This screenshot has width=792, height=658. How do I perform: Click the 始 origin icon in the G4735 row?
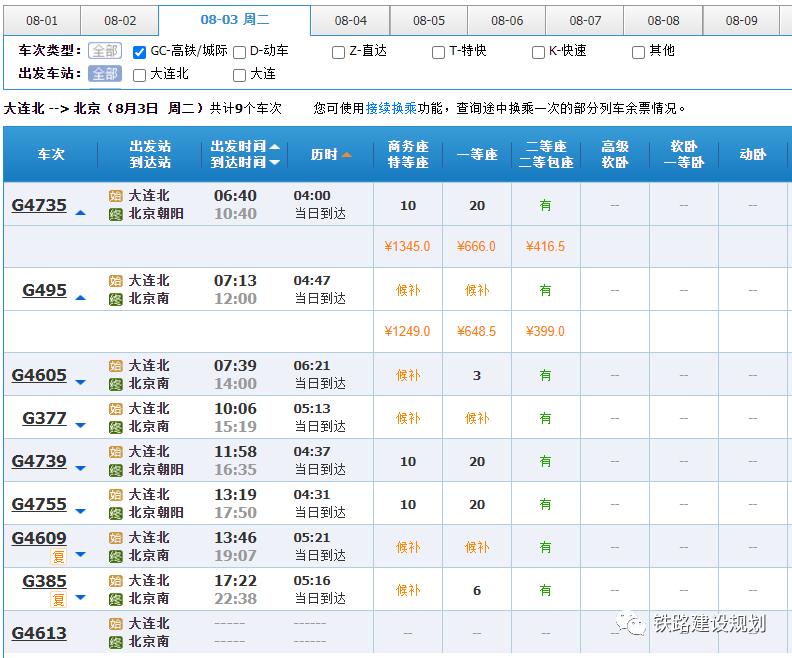click(116, 196)
